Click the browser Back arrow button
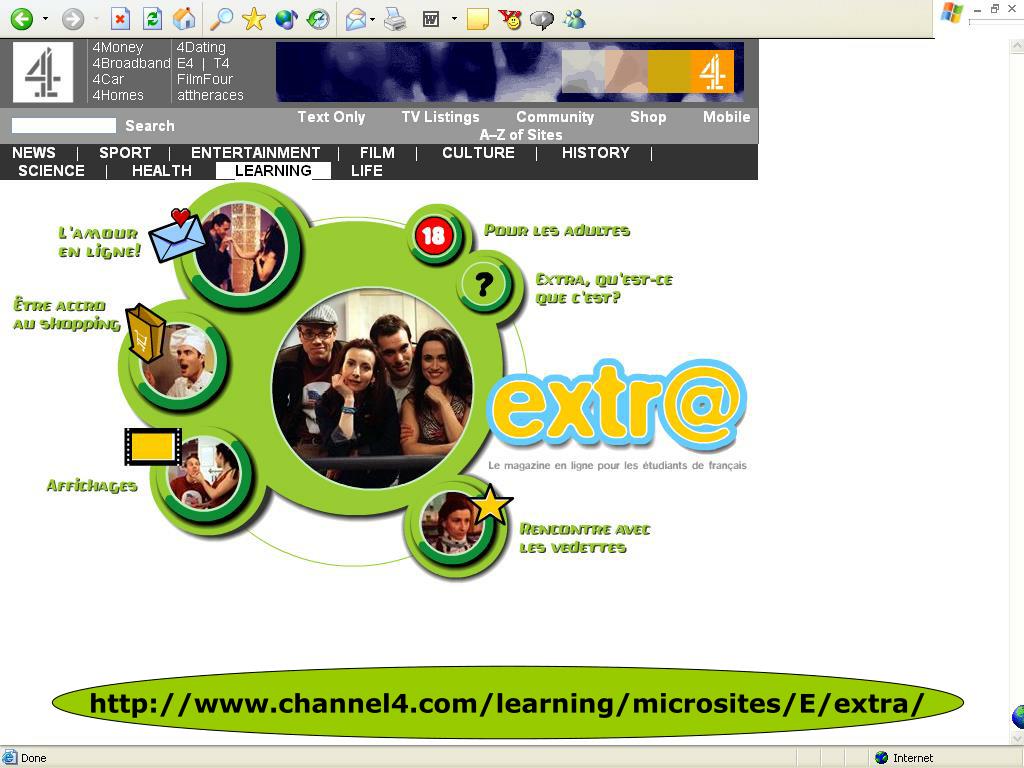This screenshot has width=1024, height=768. pyautogui.click(x=22, y=19)
